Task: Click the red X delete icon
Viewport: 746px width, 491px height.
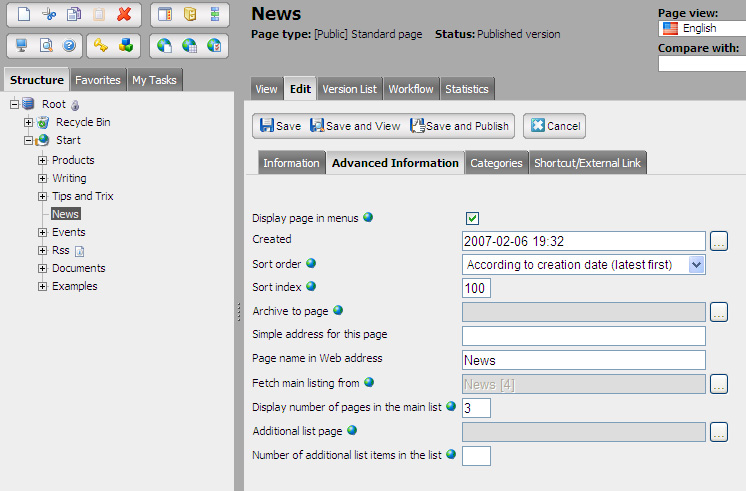Action: point(124,14)
